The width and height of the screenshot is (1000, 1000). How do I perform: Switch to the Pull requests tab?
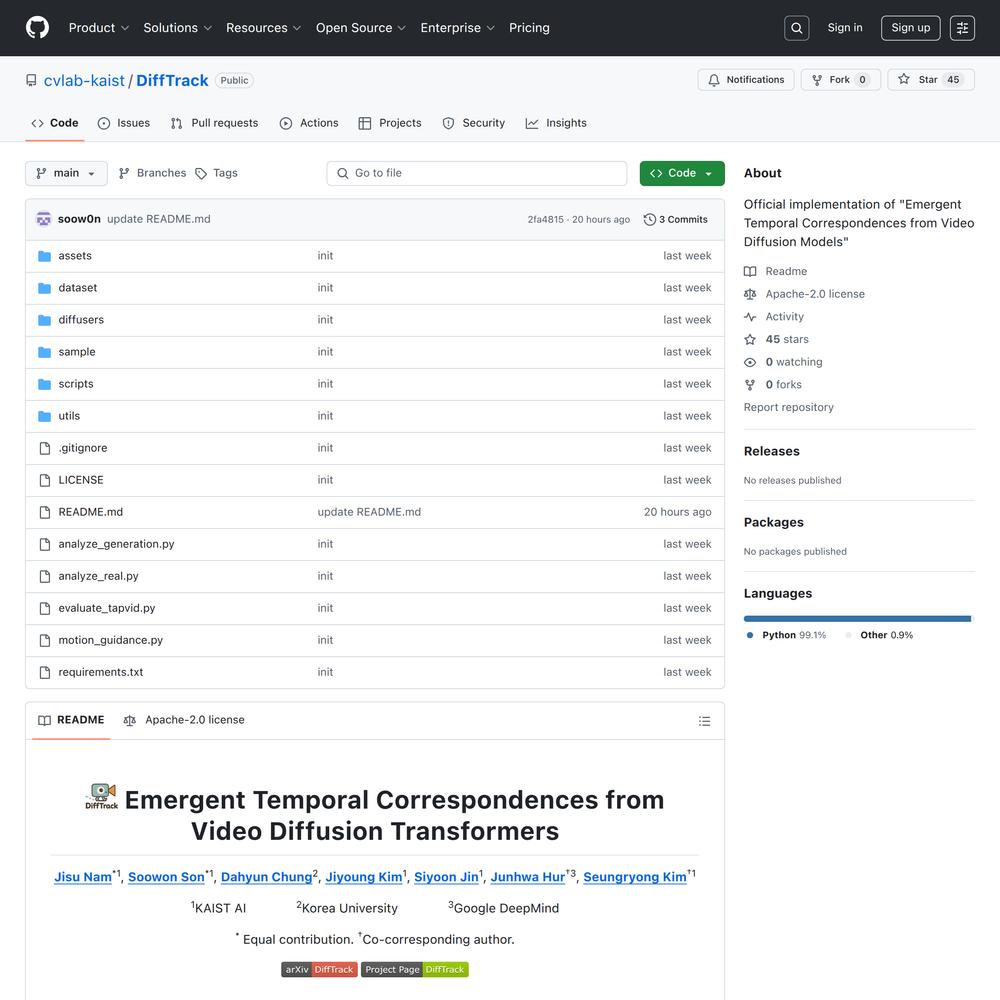(x=214, y=123)
